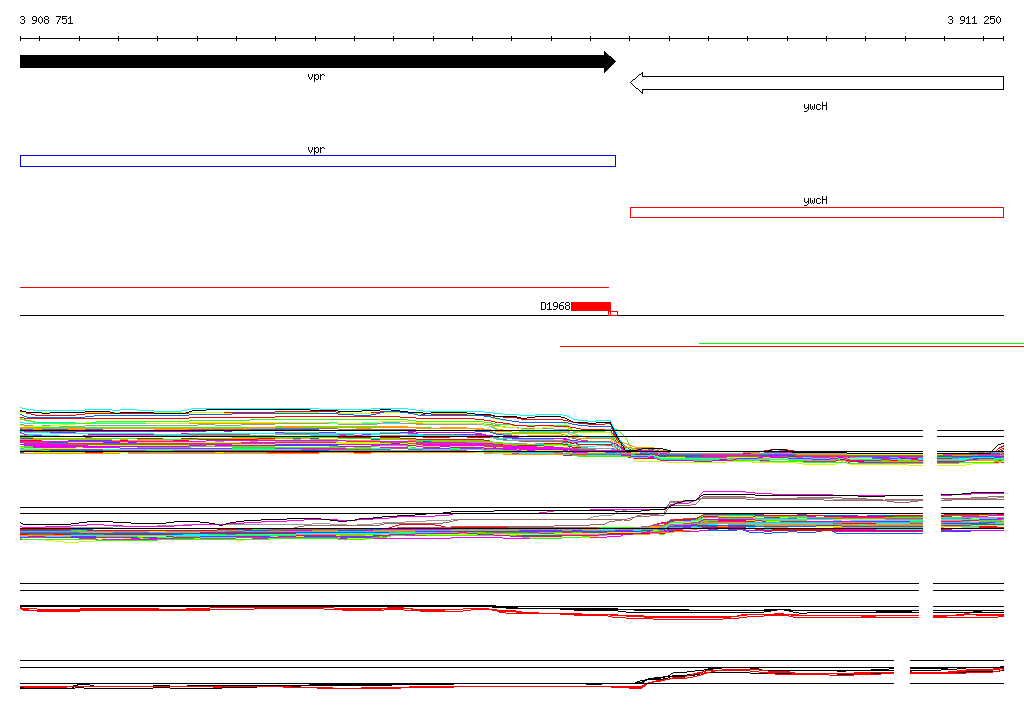
Task: Click the D1968 label text
Action: (x=555, y=306)
